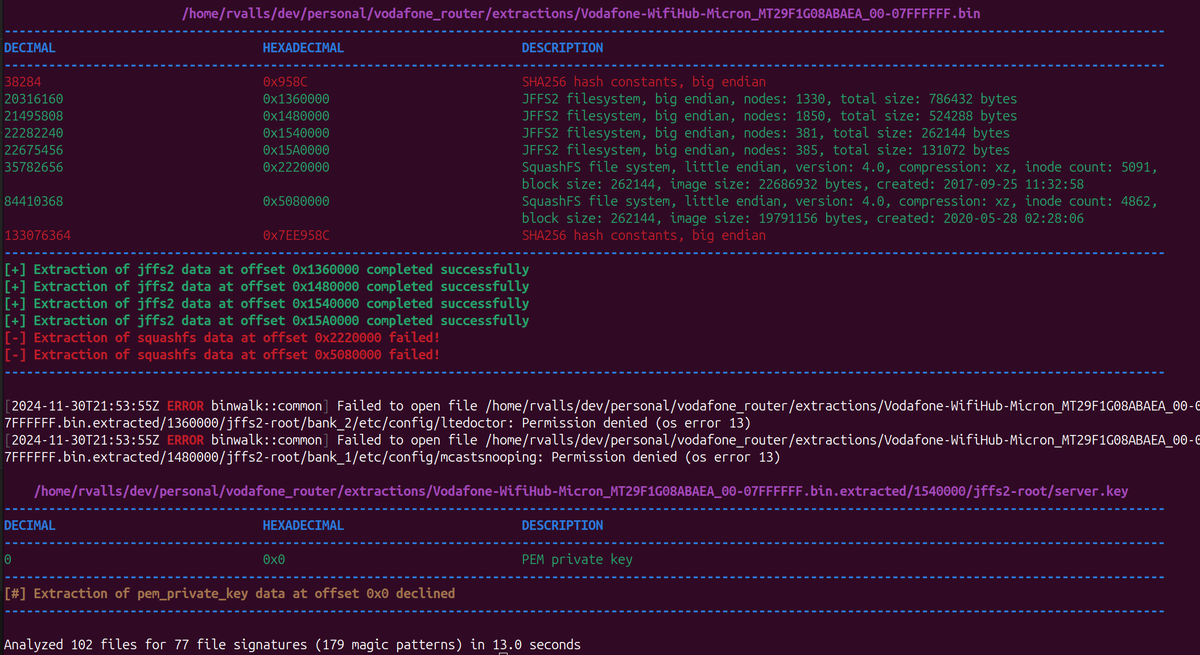Click HEXADECIMAL header in first table
1200x655 pixels.
(303, 48)
